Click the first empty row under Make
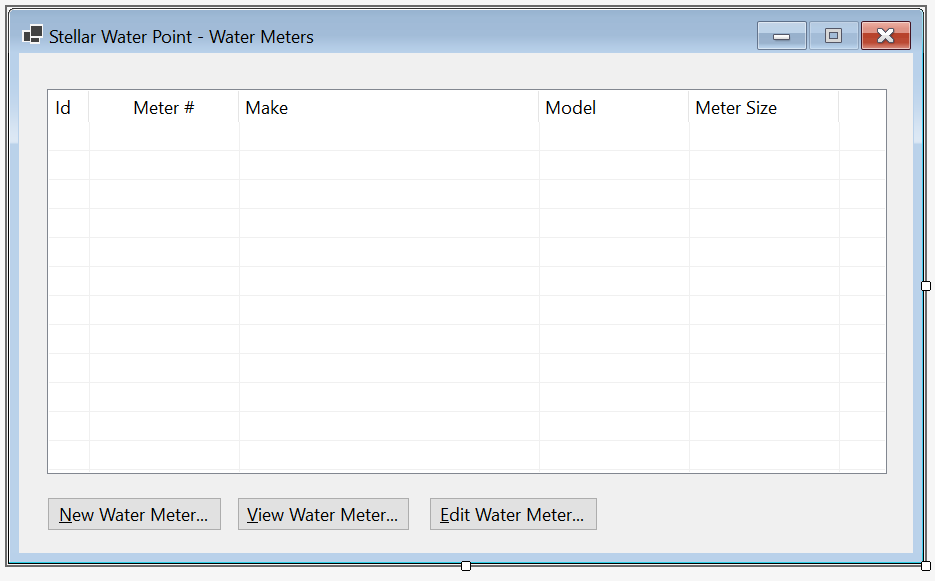 tap(389, 137)
